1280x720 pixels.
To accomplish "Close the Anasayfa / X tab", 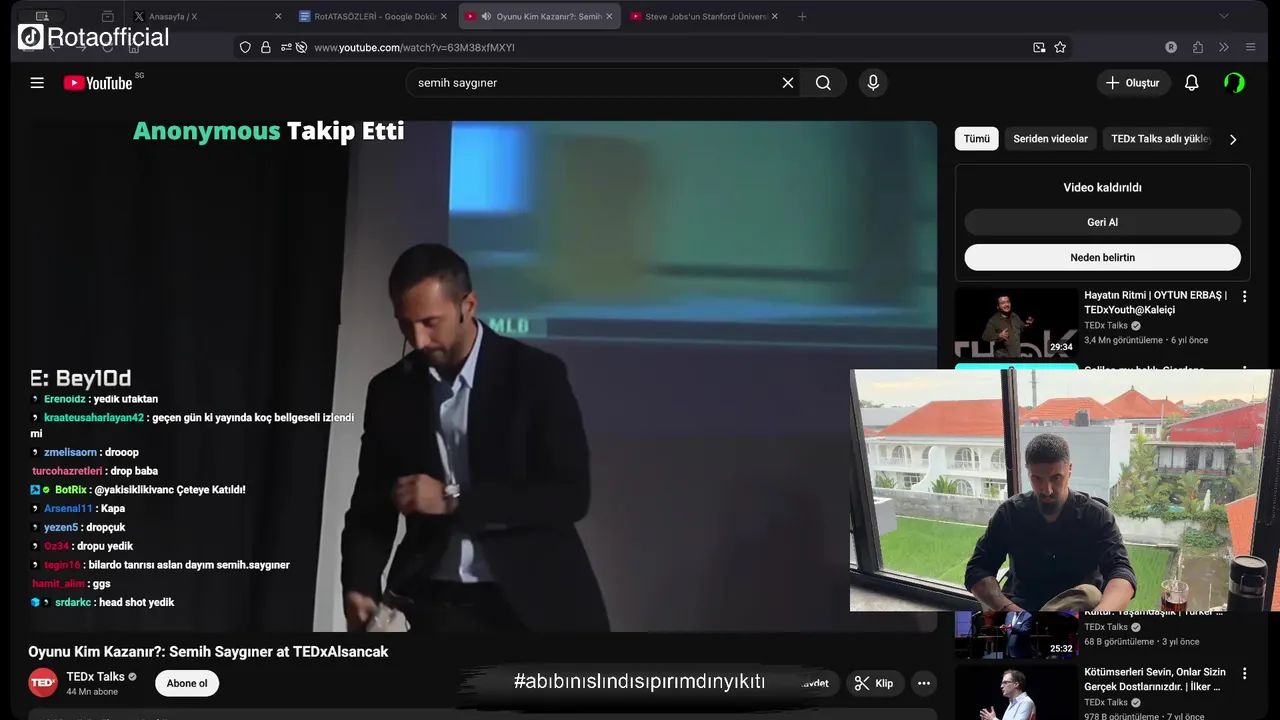I will click(x=278, y=16).
